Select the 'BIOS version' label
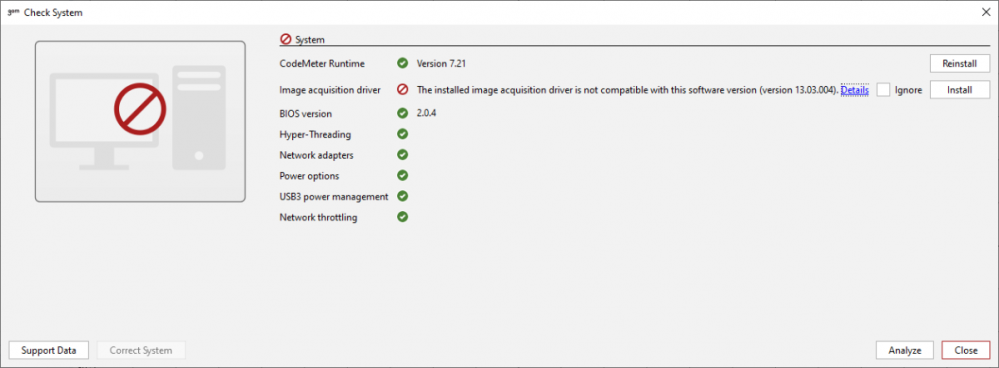 [306, 114]
